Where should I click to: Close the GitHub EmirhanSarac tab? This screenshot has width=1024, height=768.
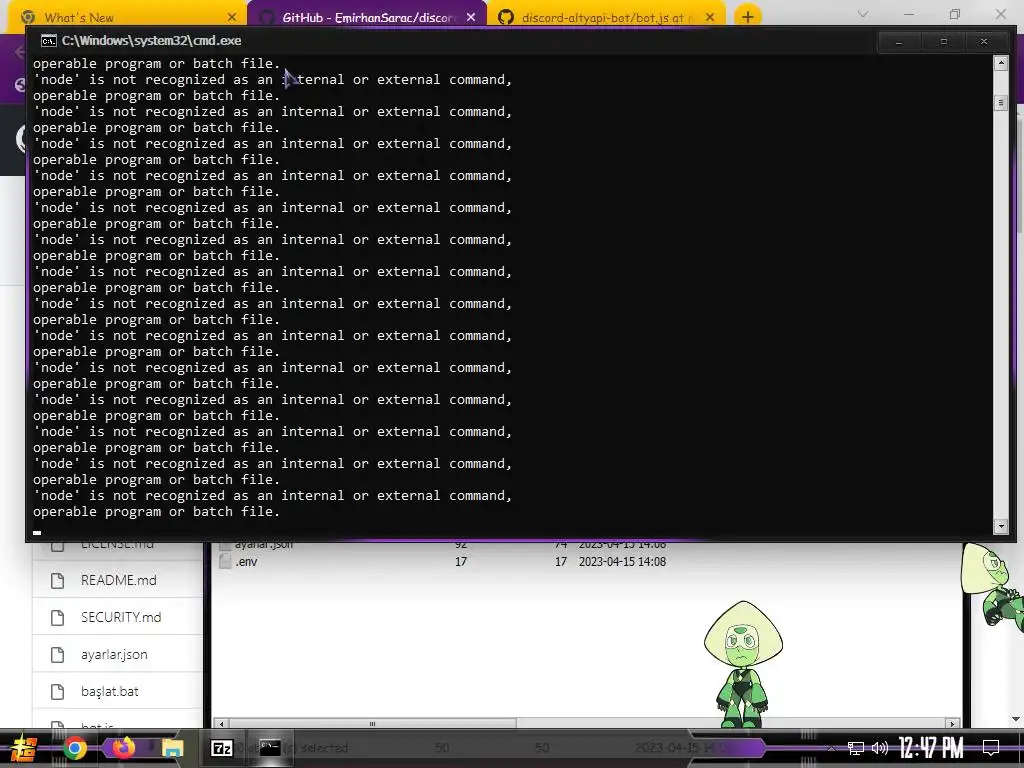[471, 17]
